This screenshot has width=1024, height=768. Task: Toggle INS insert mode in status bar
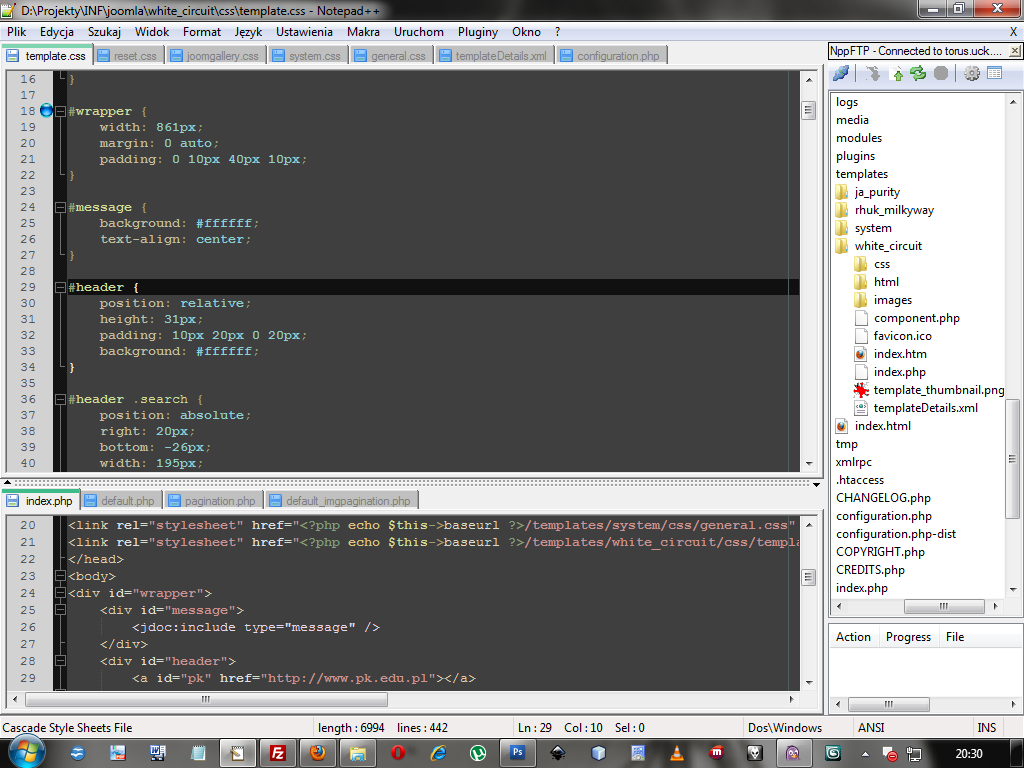coord(986,728)
